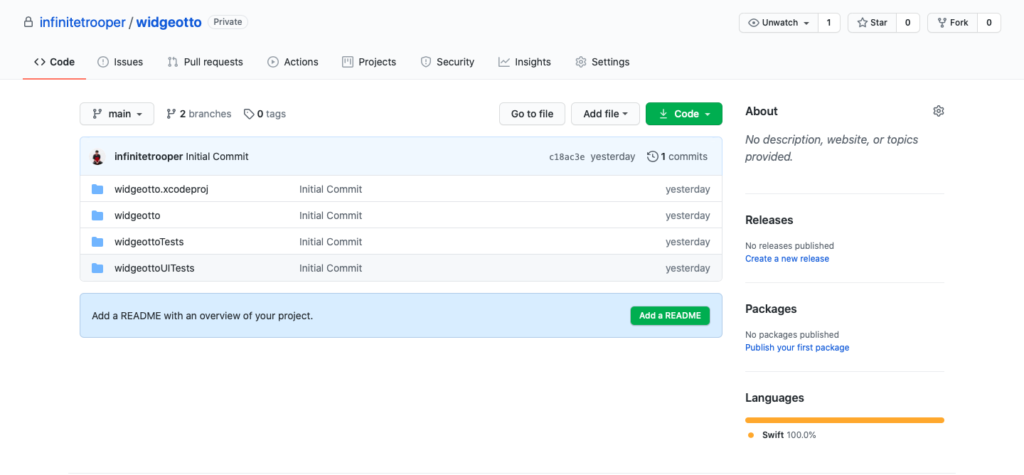Image resolution: width=1024 pixels, height=475 pixels.
Task: Click the star count 0
Action: (x=908, y=23)
